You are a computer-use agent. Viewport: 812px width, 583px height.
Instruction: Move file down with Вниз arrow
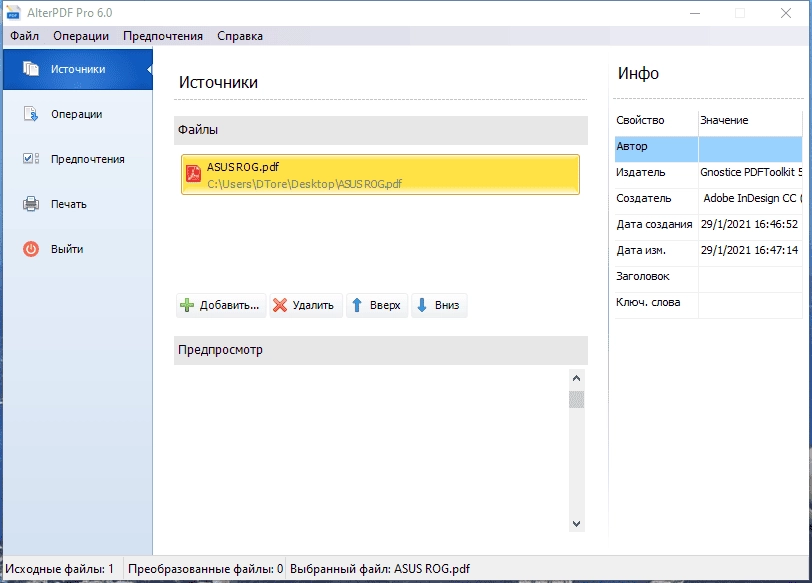point(439,305)
